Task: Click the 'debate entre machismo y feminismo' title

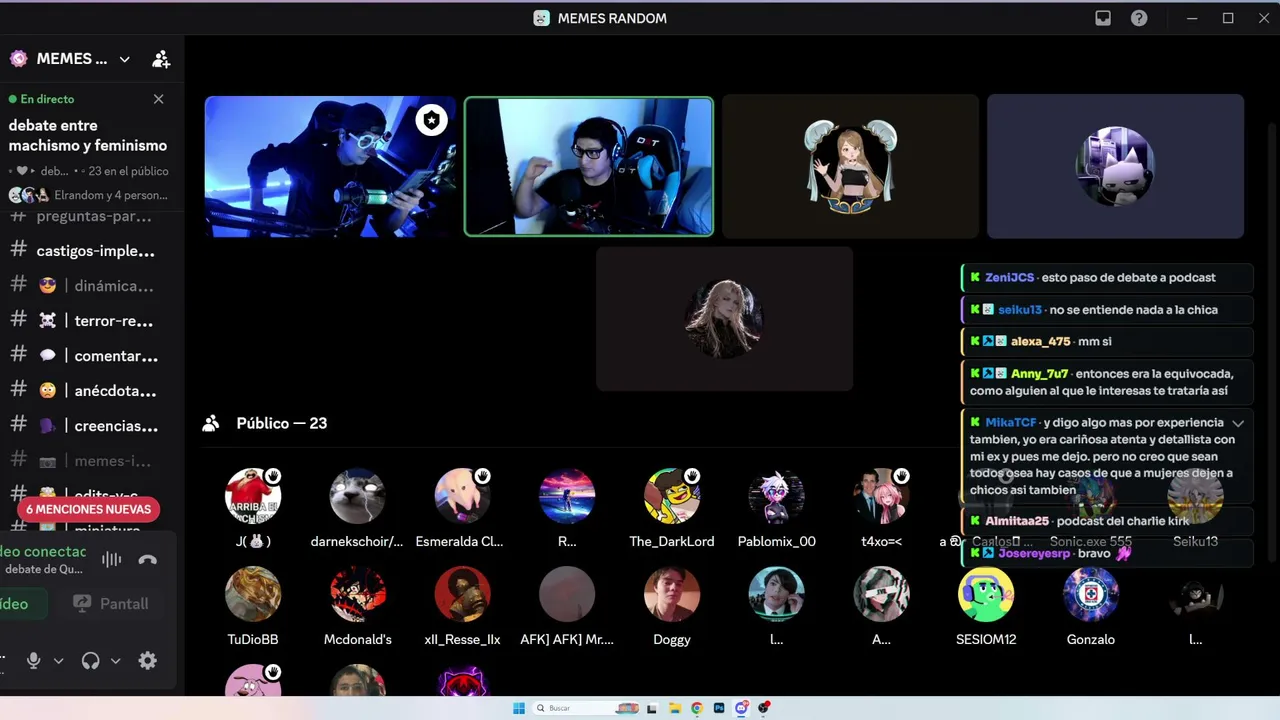Action: click(88, 135)
